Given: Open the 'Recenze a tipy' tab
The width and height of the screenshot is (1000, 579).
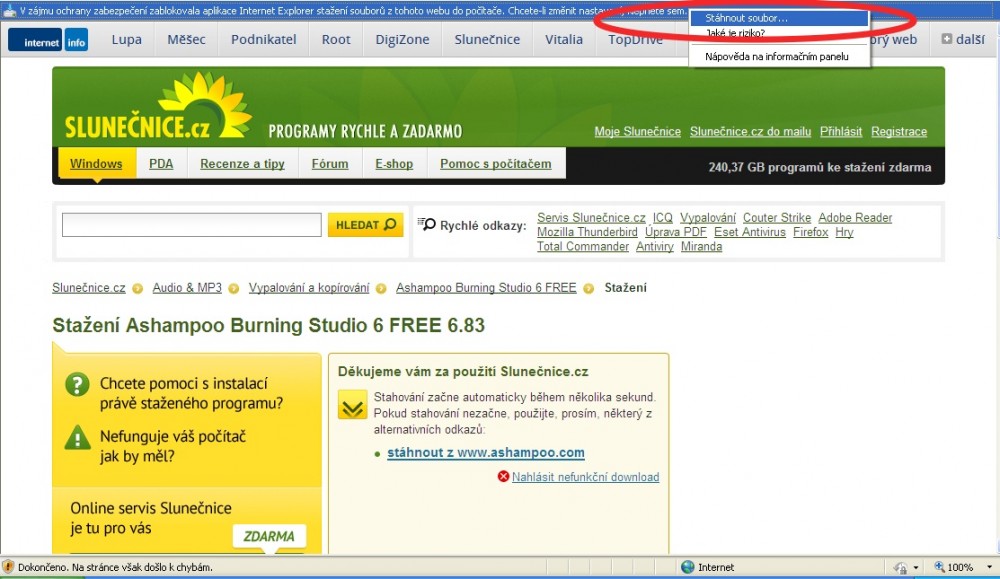Looking at the screenshot, I should tap(242, 164).
